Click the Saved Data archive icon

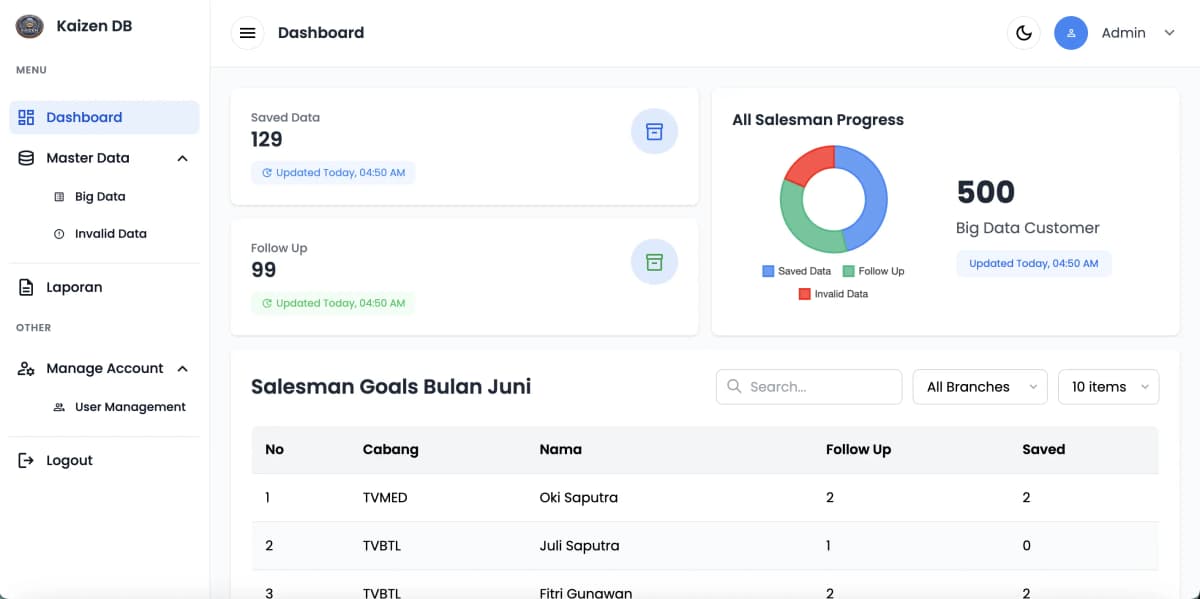pyautogui.click(x=654, y=132)
